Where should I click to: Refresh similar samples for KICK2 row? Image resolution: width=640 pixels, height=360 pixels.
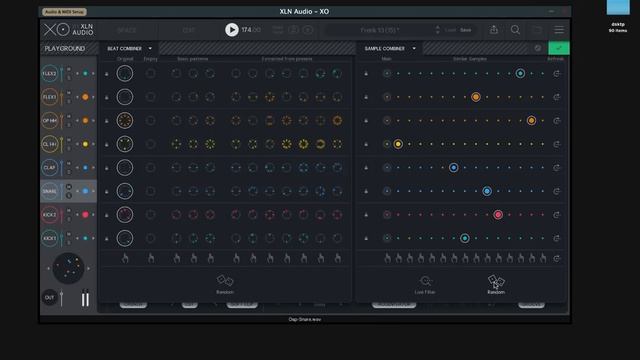(x=556, y=215)
